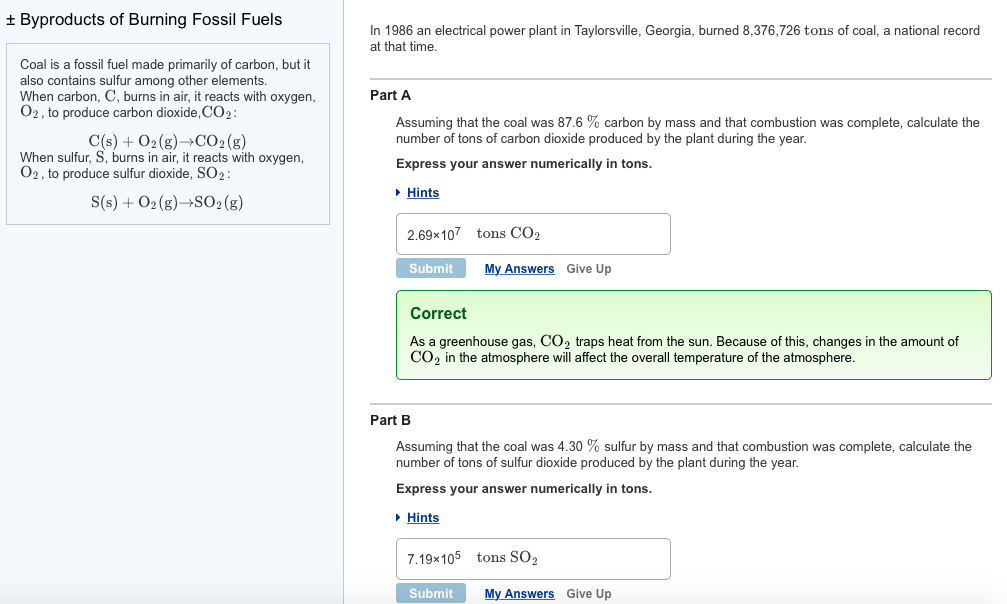Open the Part B Hints link
This screenshot has width=1007, height=604.
click(x=423, y=518)
